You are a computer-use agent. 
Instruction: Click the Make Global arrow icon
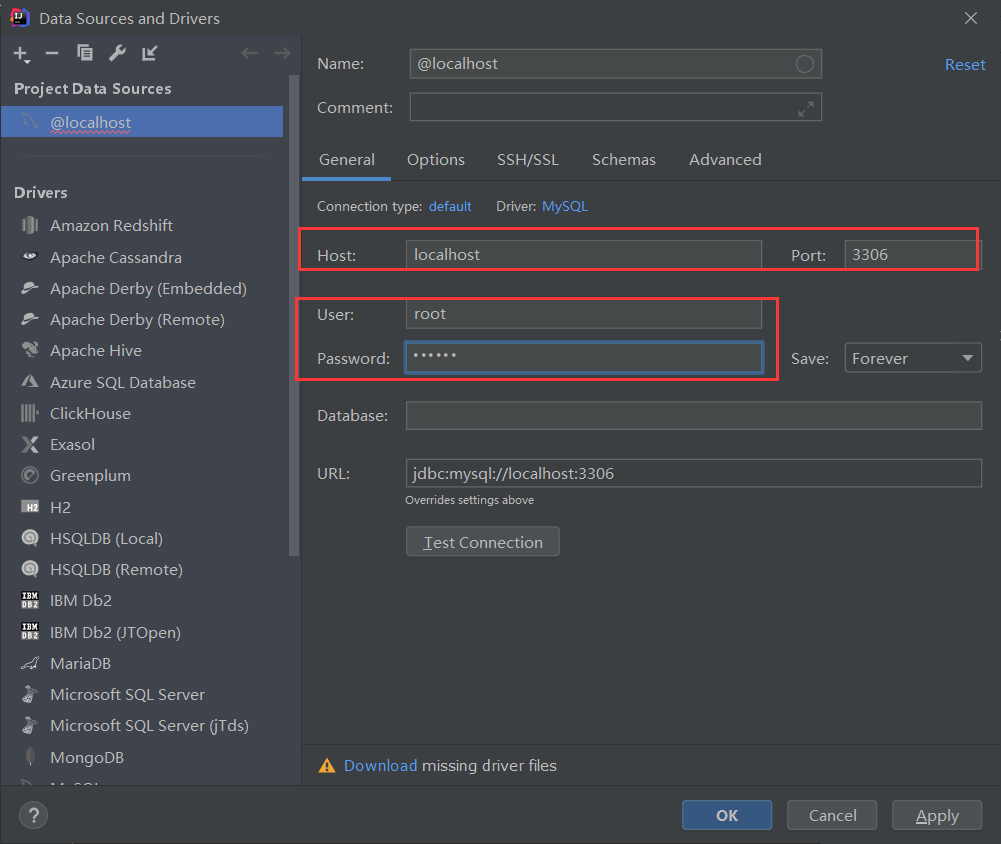pyautogui.click(x=149, y=54)
